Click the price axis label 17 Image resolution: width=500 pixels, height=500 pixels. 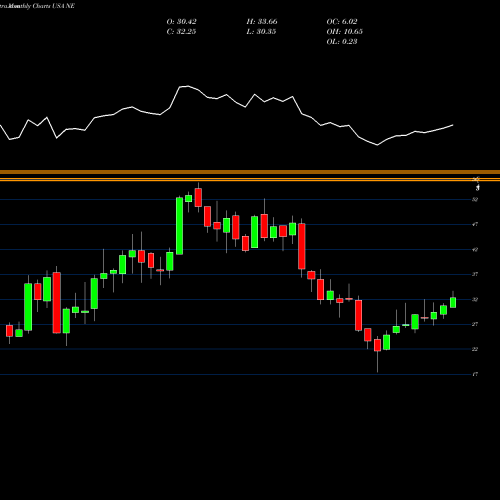tap(475, 374)
